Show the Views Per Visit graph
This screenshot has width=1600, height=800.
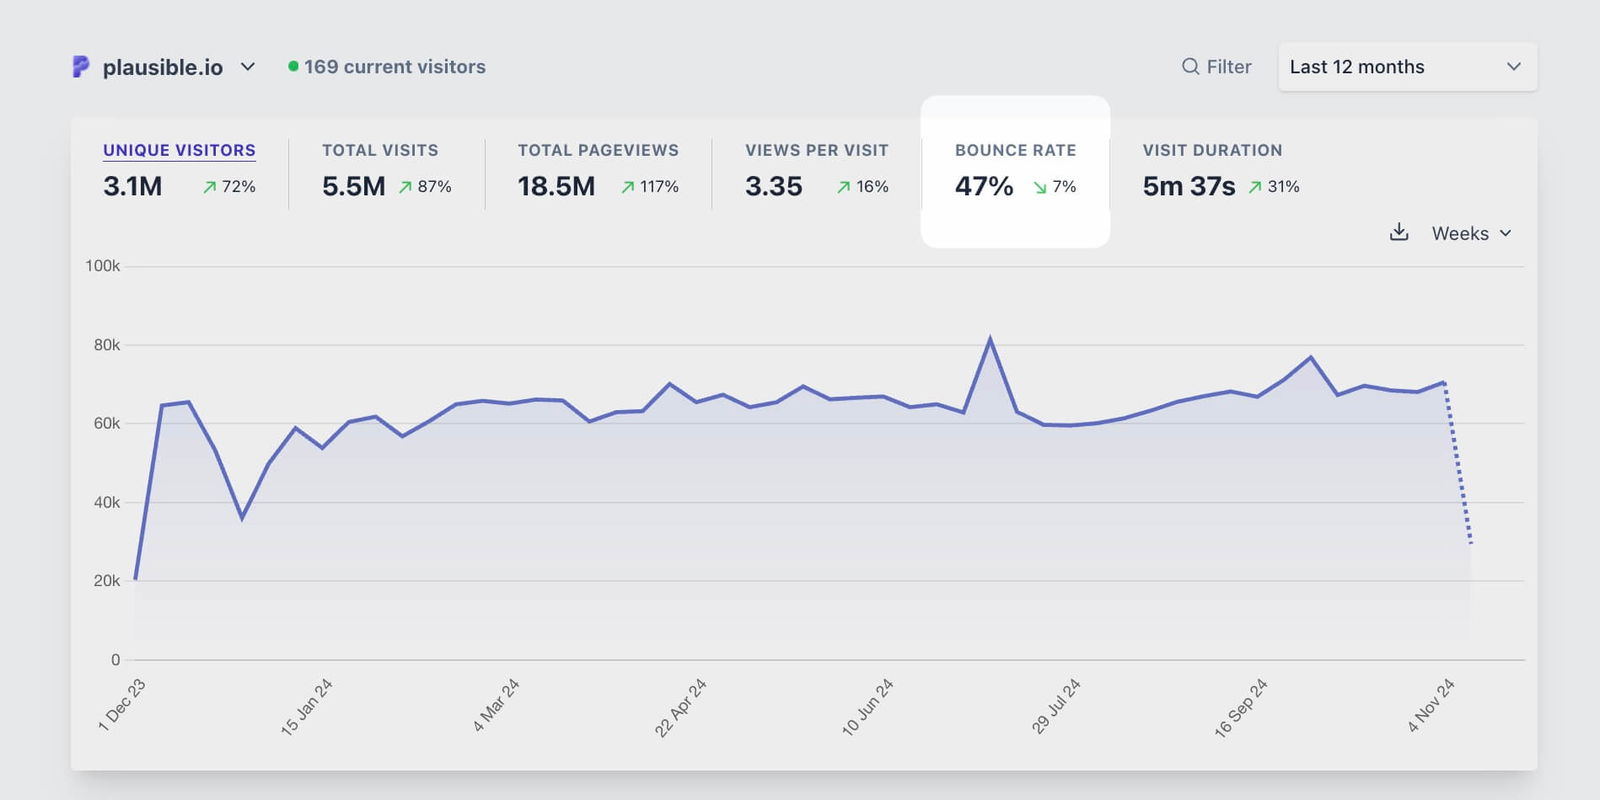click(816, 150)
